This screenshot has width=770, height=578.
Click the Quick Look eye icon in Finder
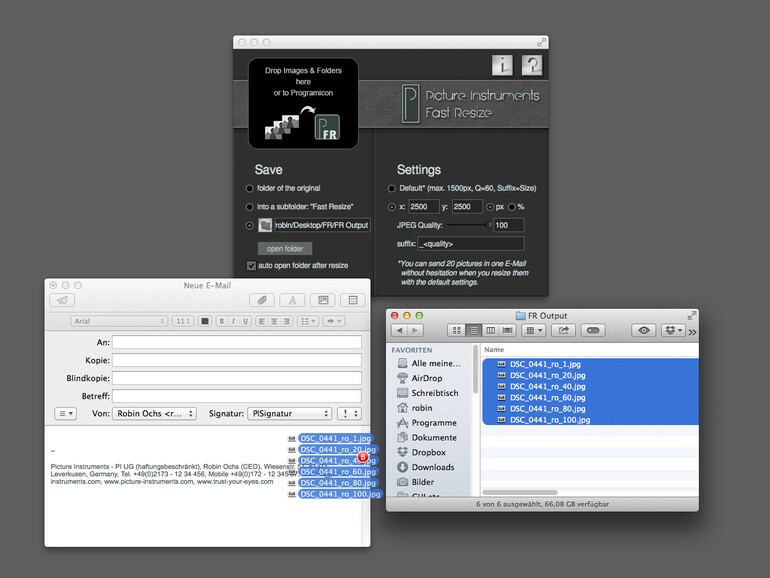pyautogui.click(x=644, y=330)
